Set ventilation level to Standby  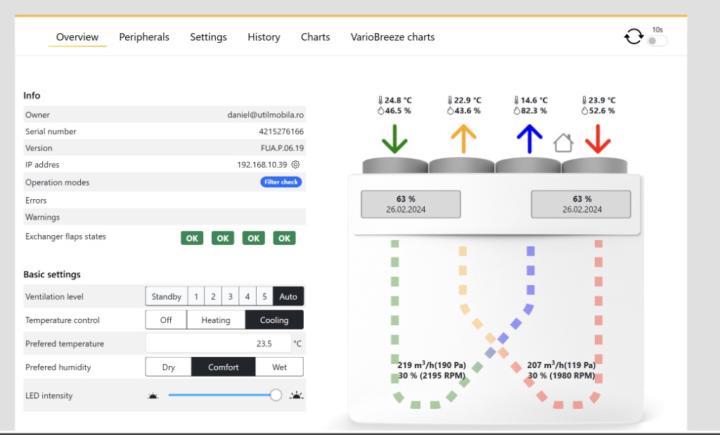click(x=166, y=296)
